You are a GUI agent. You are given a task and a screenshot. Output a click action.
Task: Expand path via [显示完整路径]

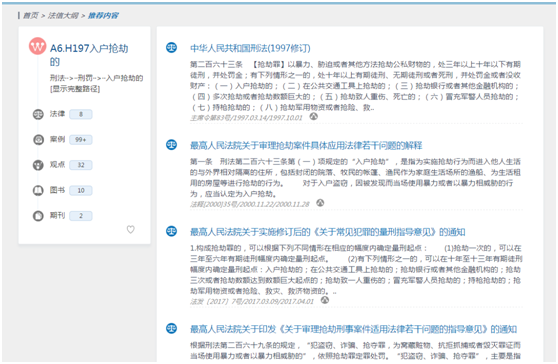coord(75,89)
